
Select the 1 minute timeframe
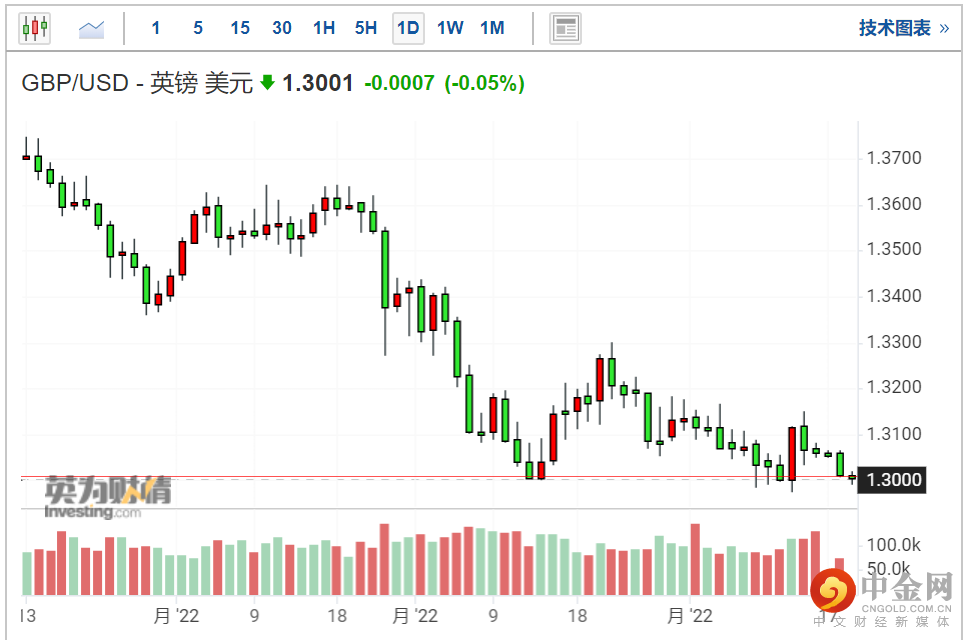click(x=156, y=28)
